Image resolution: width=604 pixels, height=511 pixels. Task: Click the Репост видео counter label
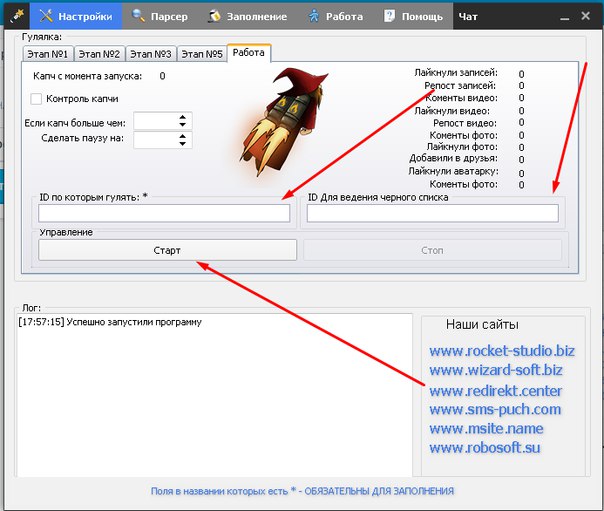click(x=465, y=123)
